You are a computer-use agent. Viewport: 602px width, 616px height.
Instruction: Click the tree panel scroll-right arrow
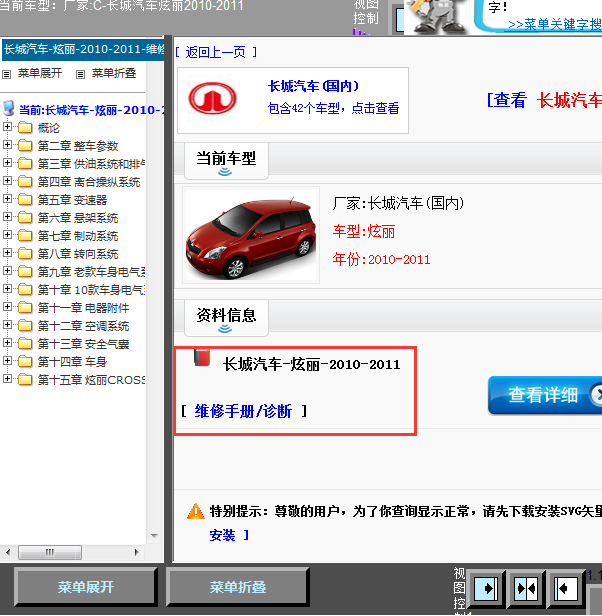tap(136, 552)
